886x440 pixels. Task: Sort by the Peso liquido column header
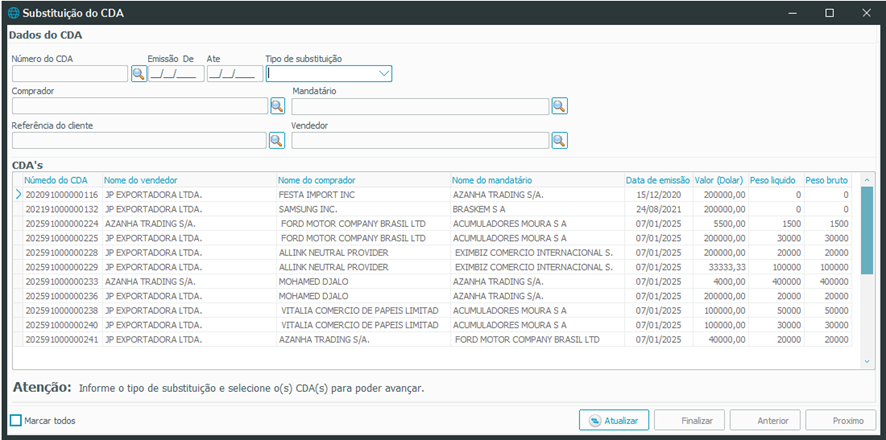click(776, 180)
